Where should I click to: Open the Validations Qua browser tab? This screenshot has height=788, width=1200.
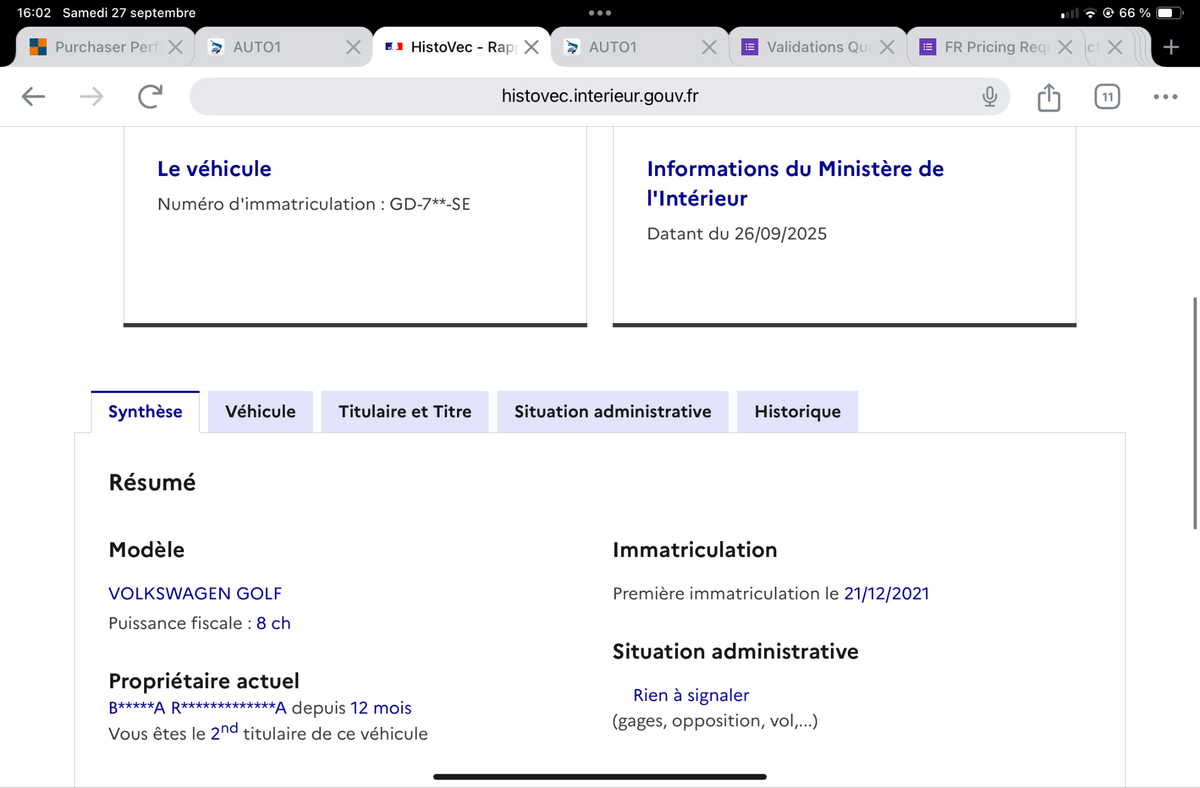tap(808, 47)
